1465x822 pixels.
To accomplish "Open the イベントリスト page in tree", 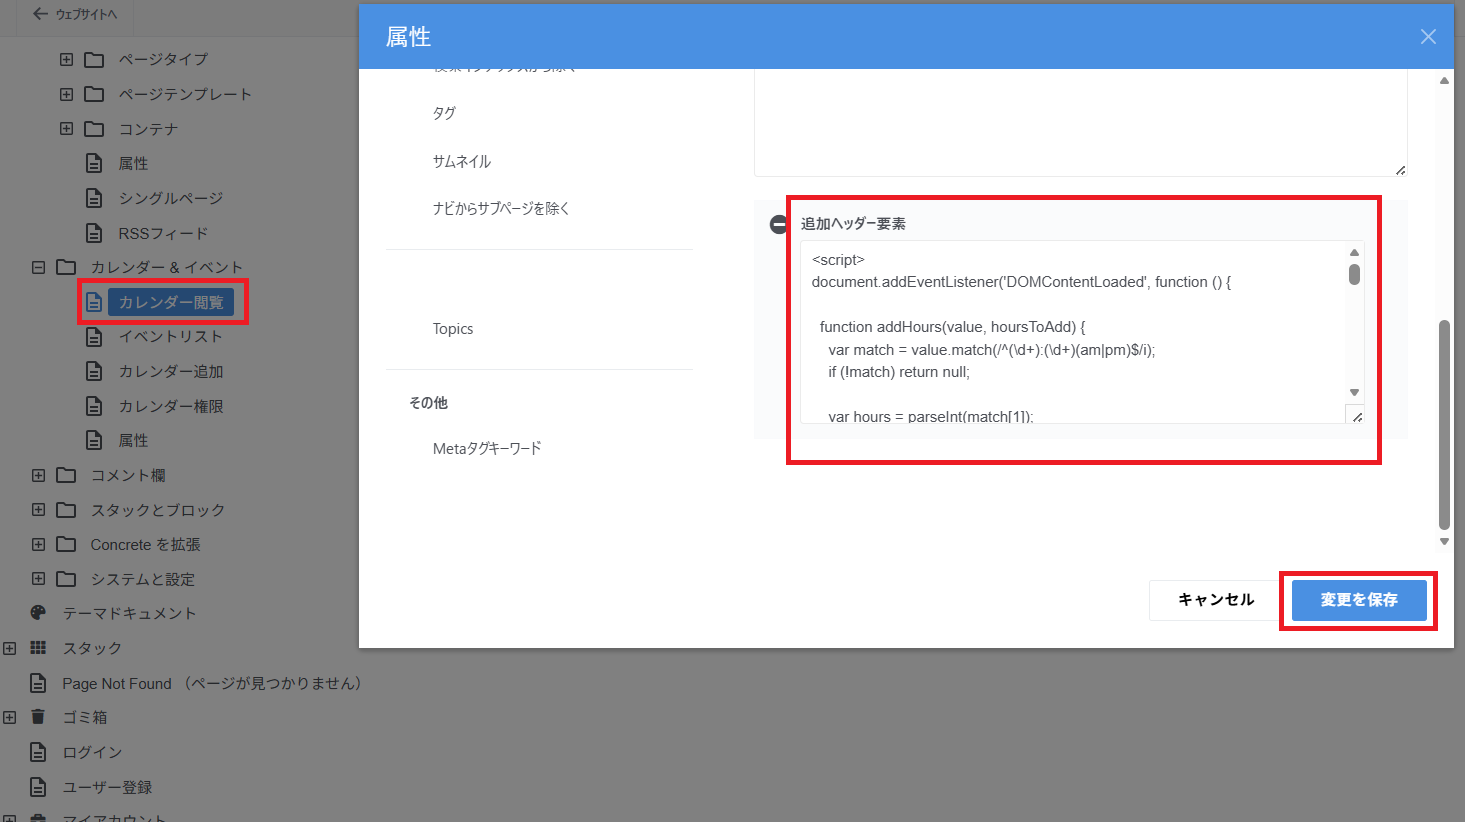I will coord(170,336).
